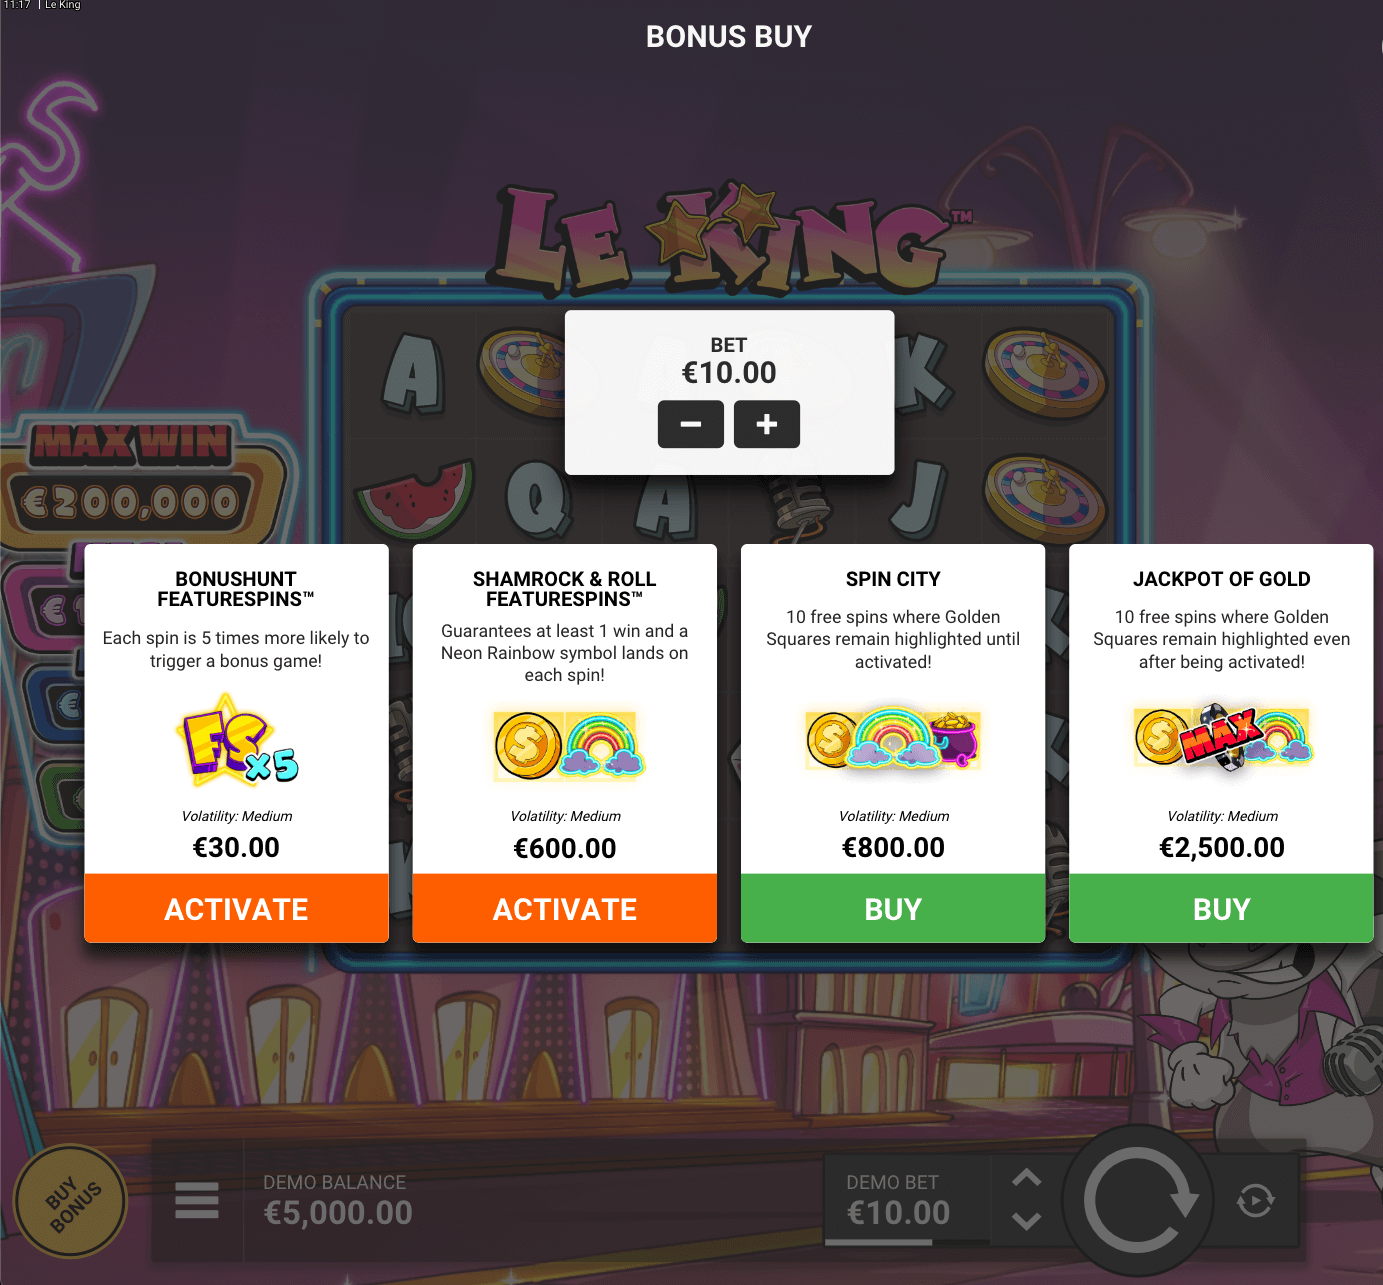Click the round Buy Bonus button
Image resolution: width=1383 pixels, height=1285 pixels.
pos(71,1200)
